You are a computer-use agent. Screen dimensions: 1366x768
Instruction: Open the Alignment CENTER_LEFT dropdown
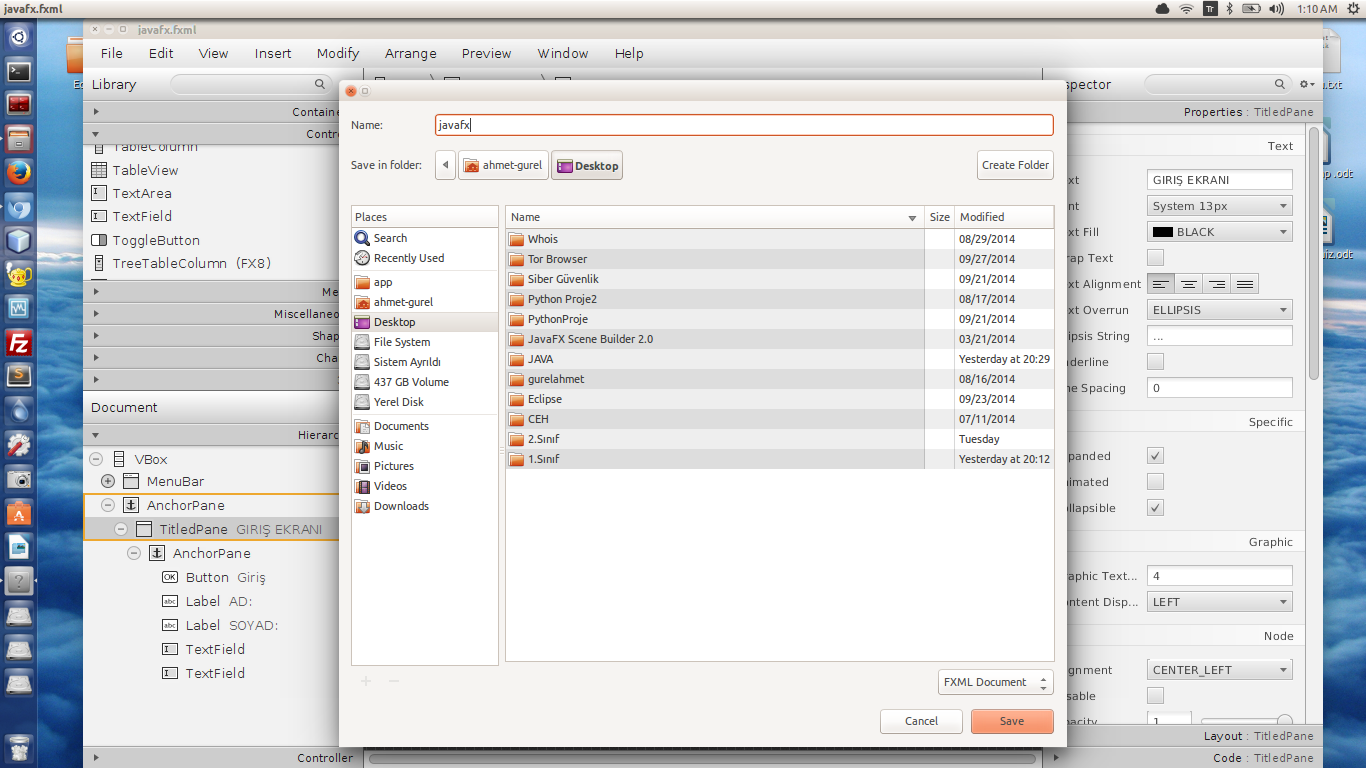[x=1220, y=670]
